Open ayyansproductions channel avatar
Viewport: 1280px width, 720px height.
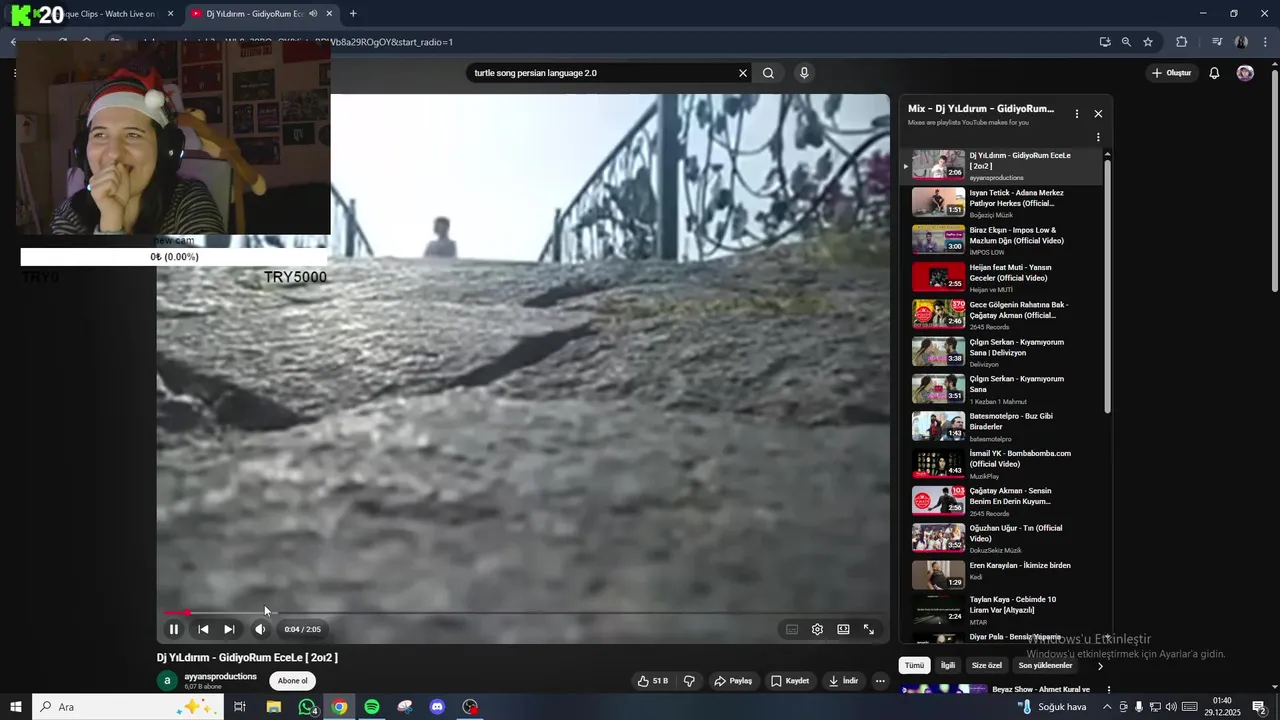point(167,681)
